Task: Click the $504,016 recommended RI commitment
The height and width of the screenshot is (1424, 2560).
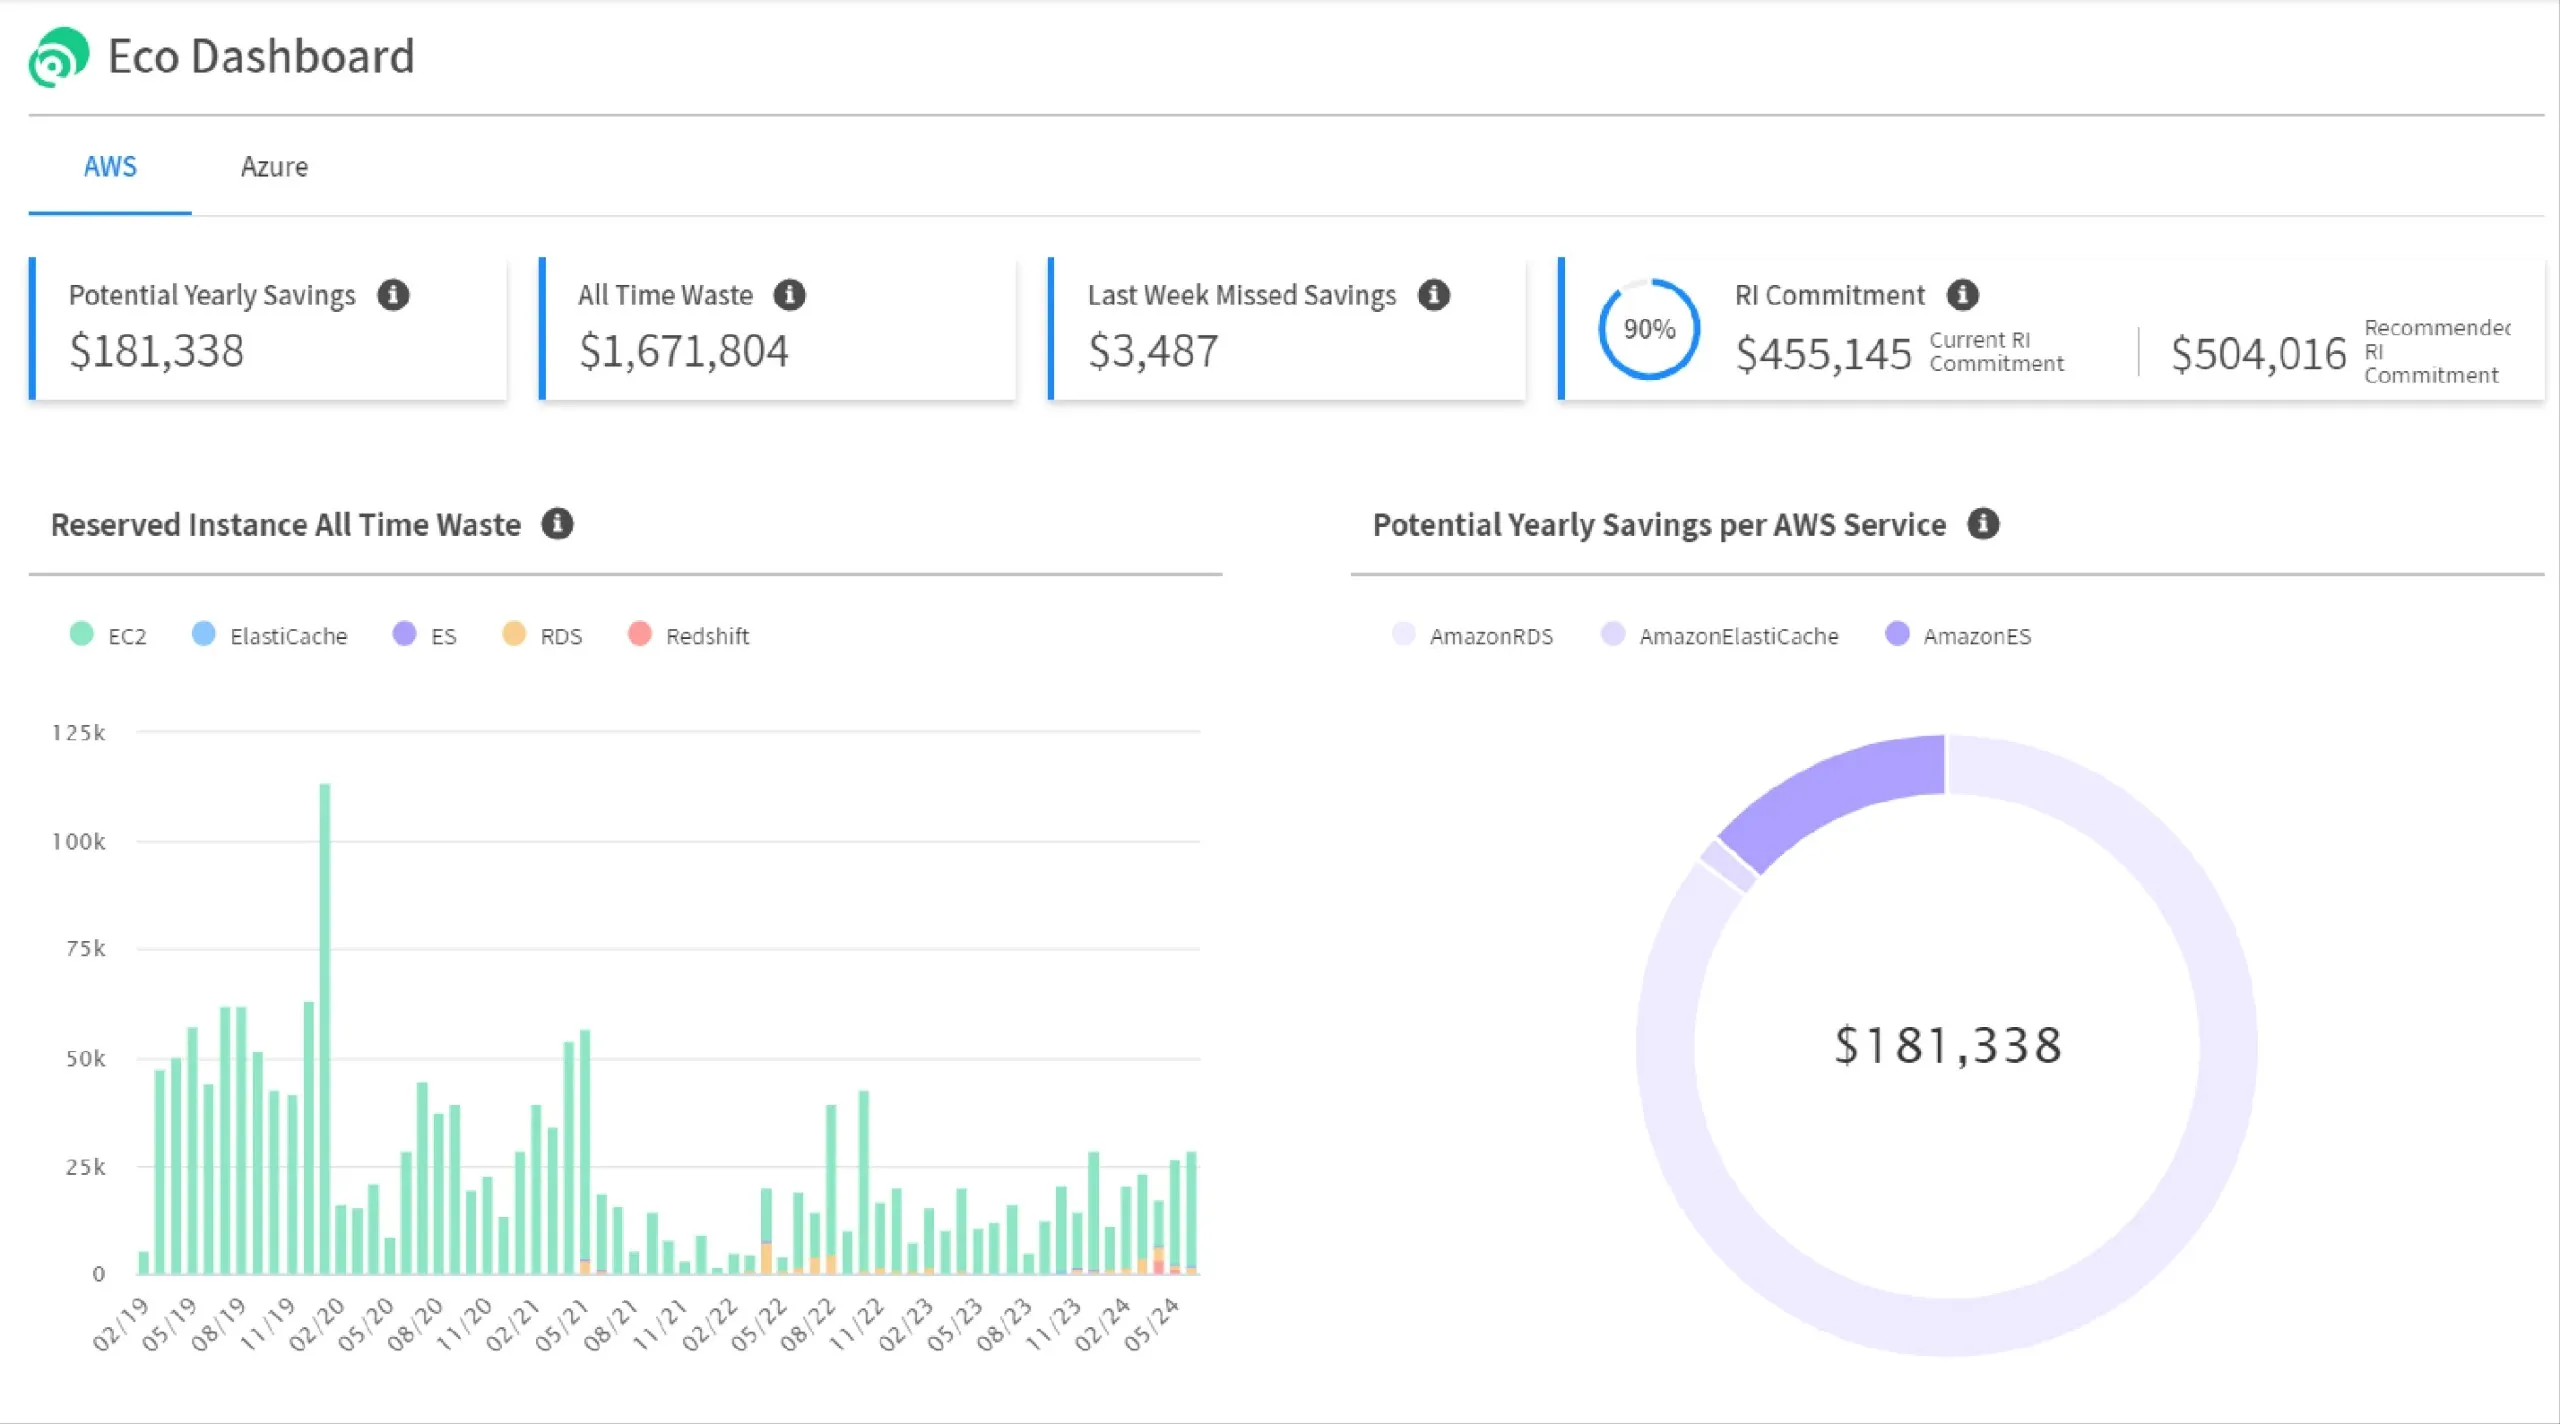Action: 2258,354
